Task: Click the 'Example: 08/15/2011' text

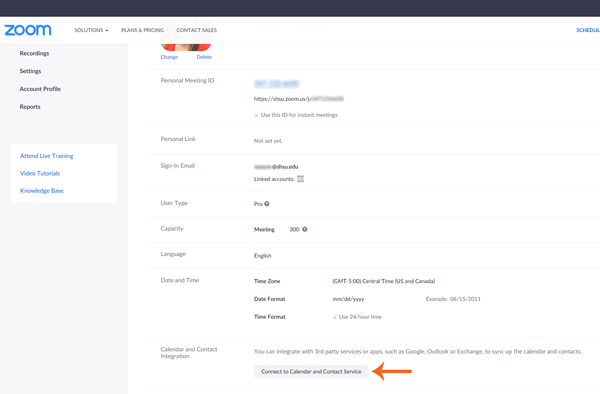Action: tap(453, 299)
